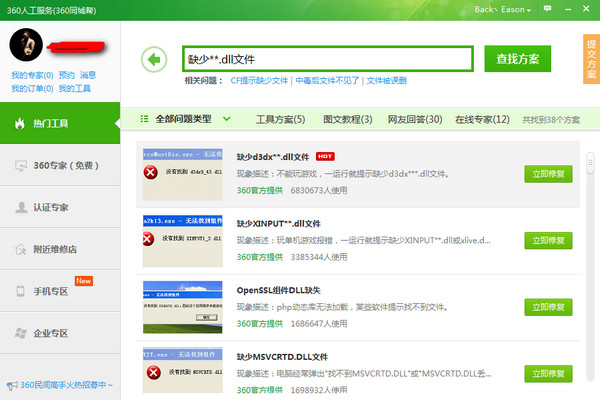Viewport: 600px width, 400px height.
Task: Open 认证专家 section
Action: [60, 207]
